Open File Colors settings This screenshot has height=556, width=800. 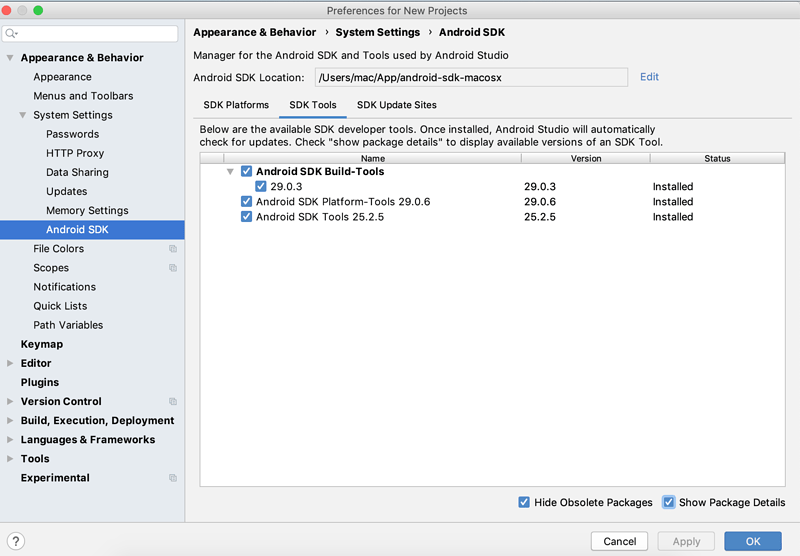tap(59, 249)
